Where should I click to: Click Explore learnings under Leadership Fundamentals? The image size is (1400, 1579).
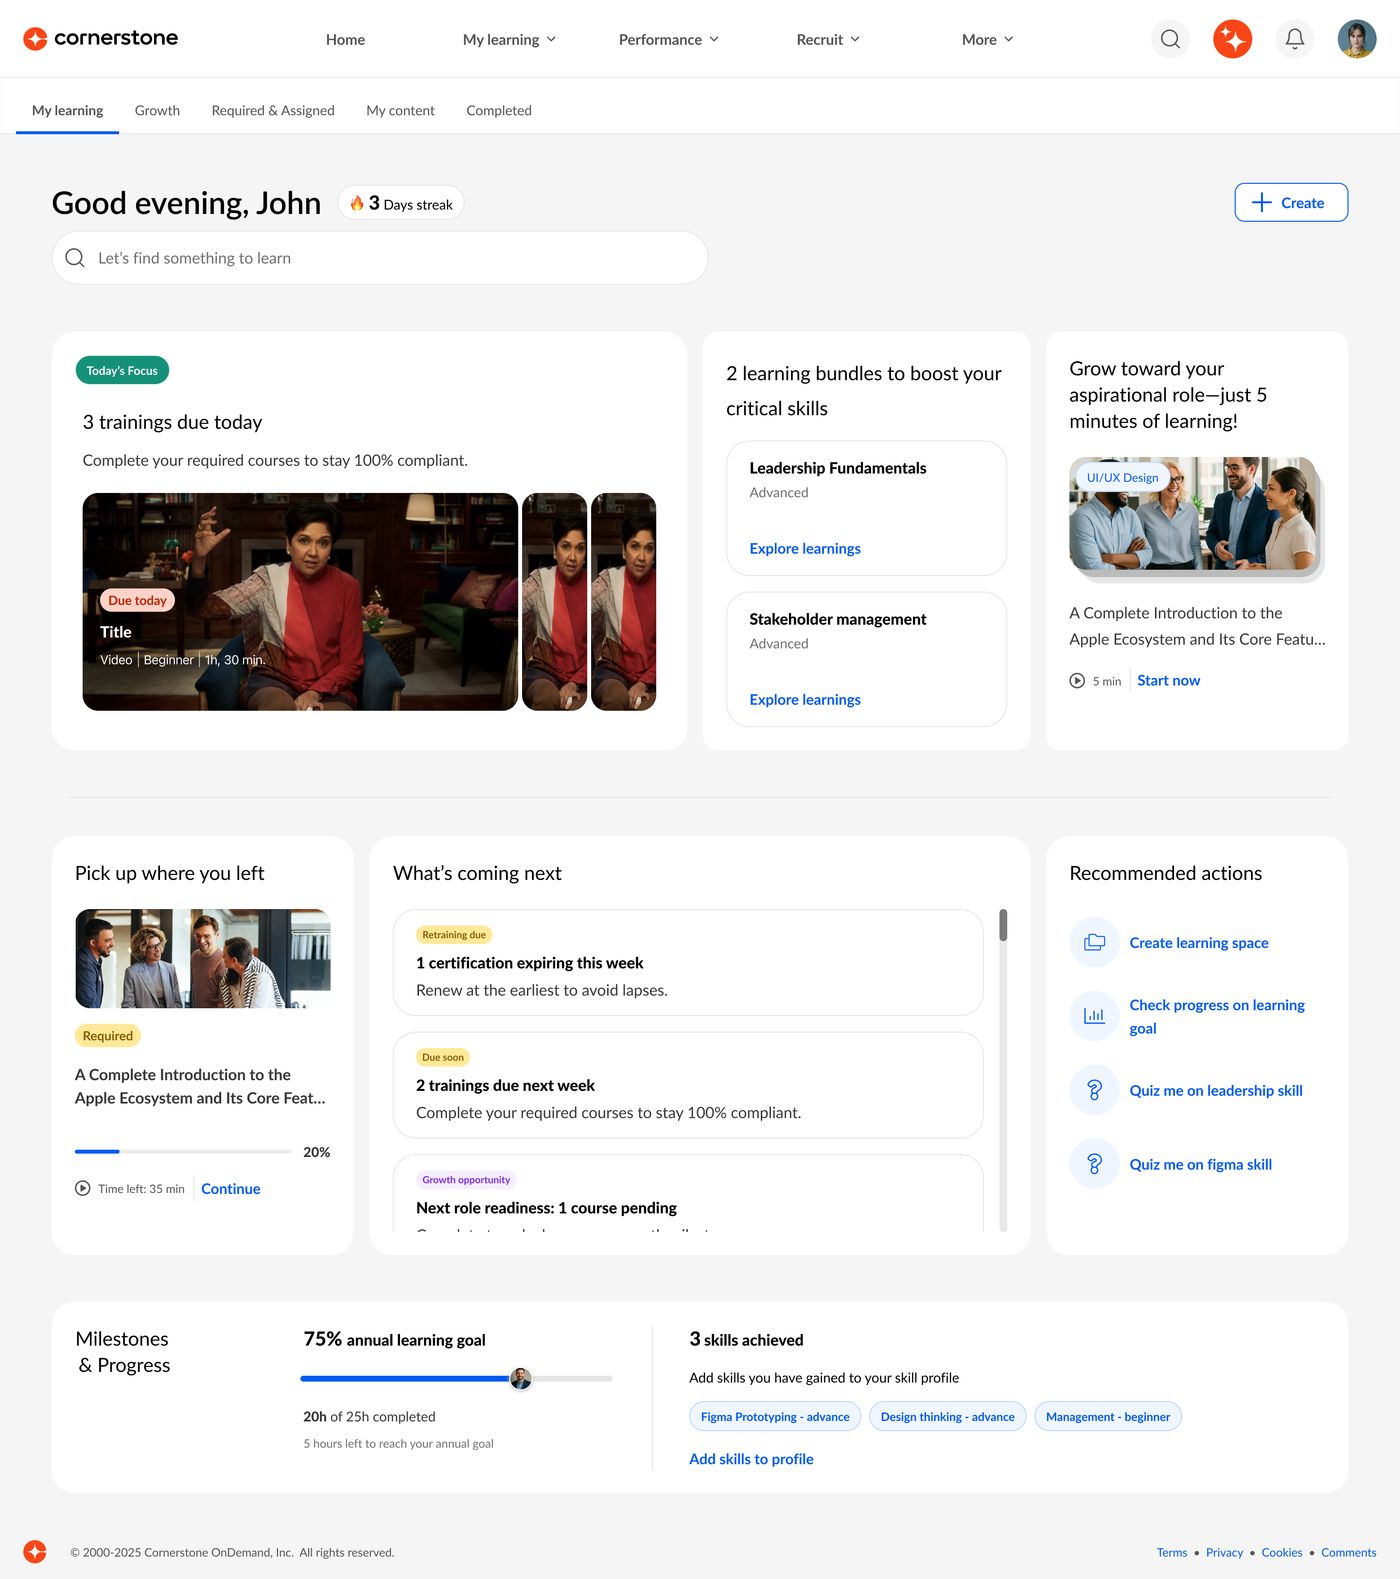click(805, 548)
